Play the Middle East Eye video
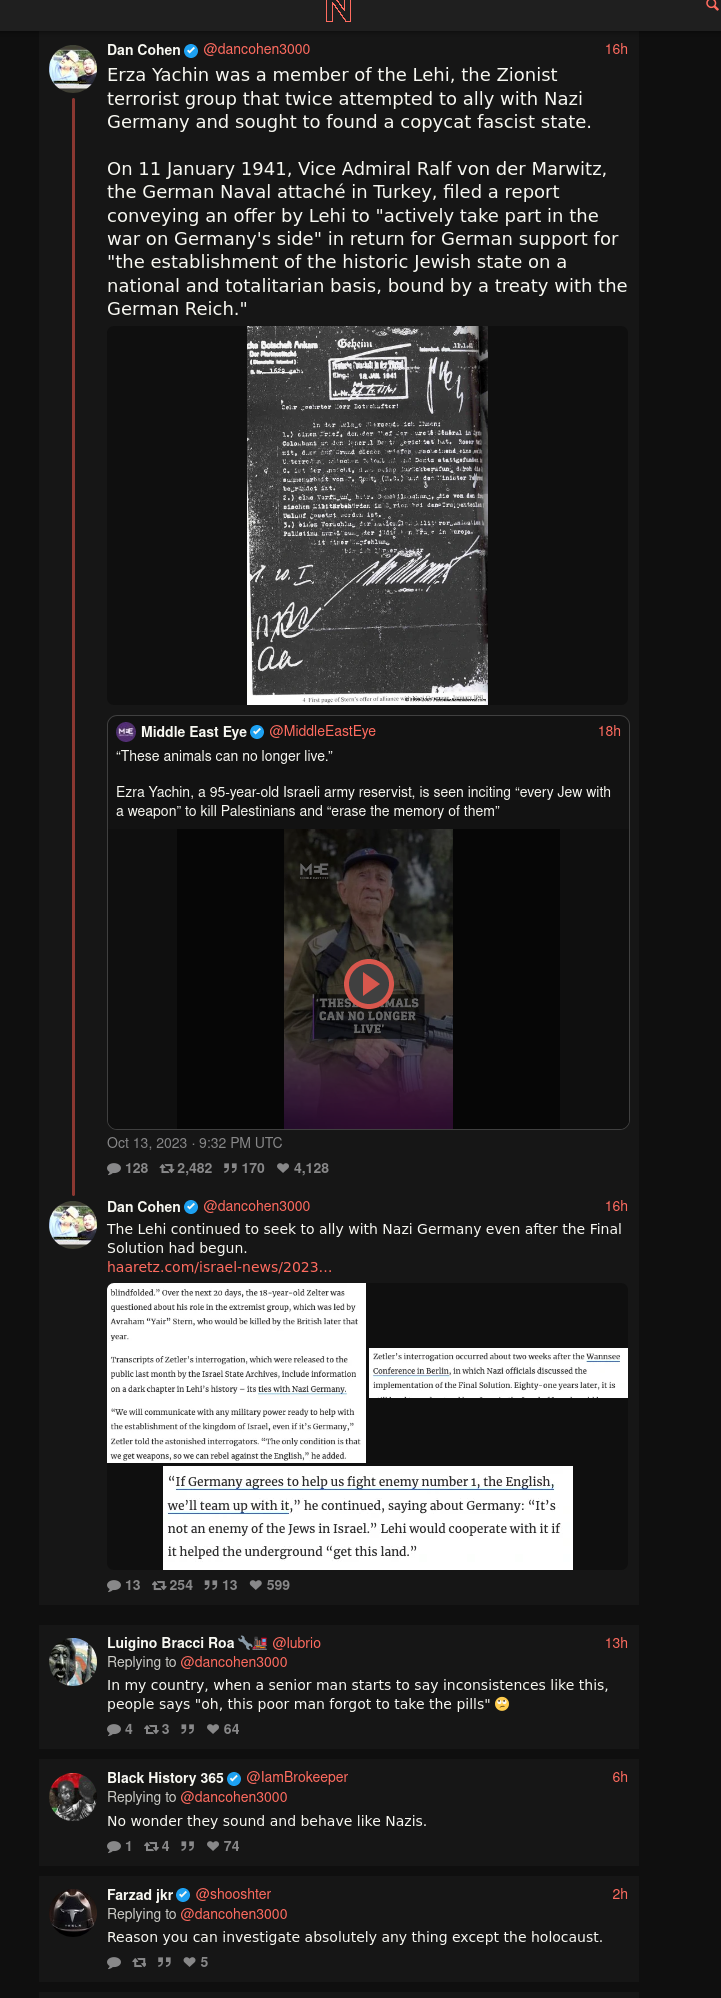The height and width of the screenshot is (1998, 721). (x=368, y=983)
